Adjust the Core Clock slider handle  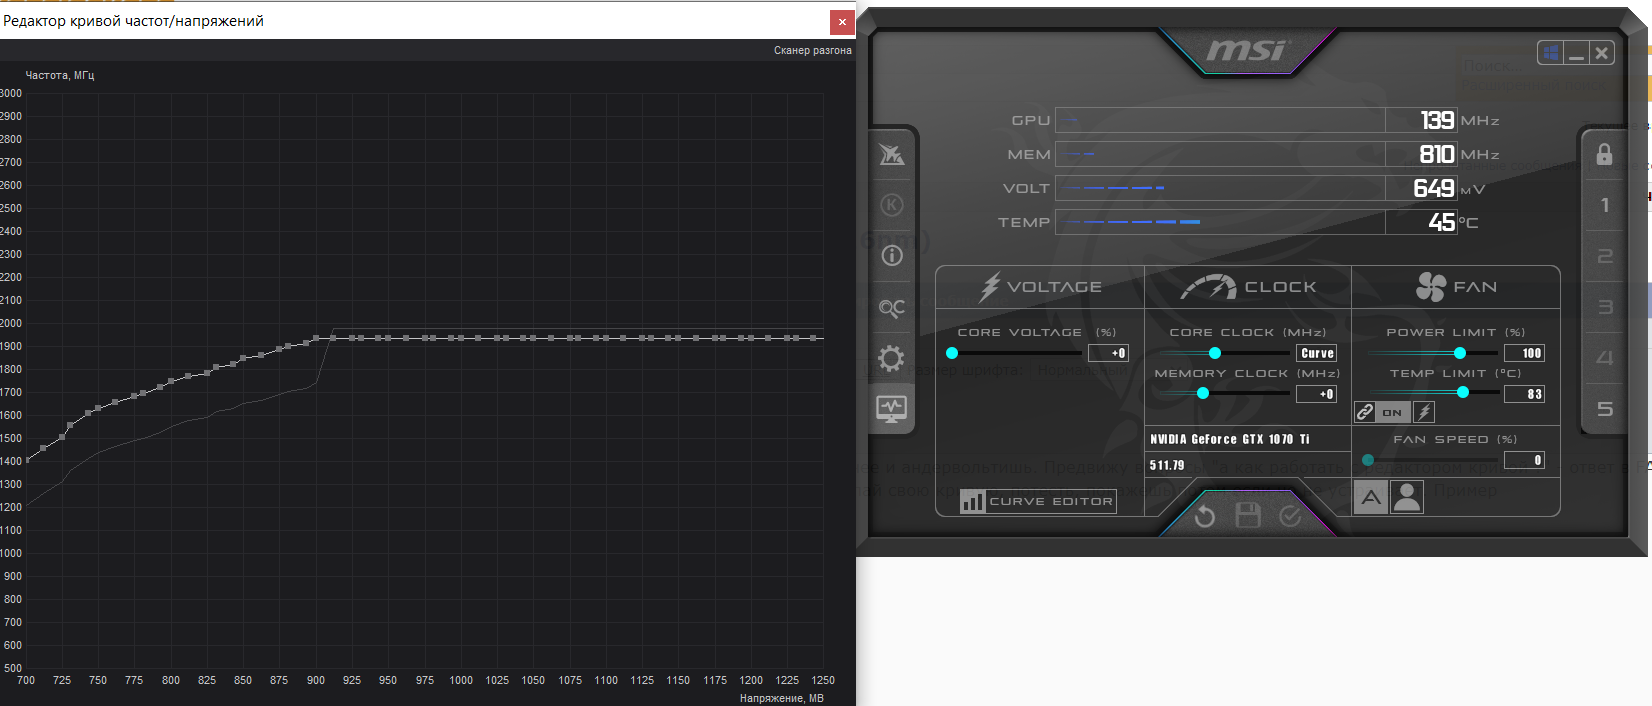click(1215, 353)
